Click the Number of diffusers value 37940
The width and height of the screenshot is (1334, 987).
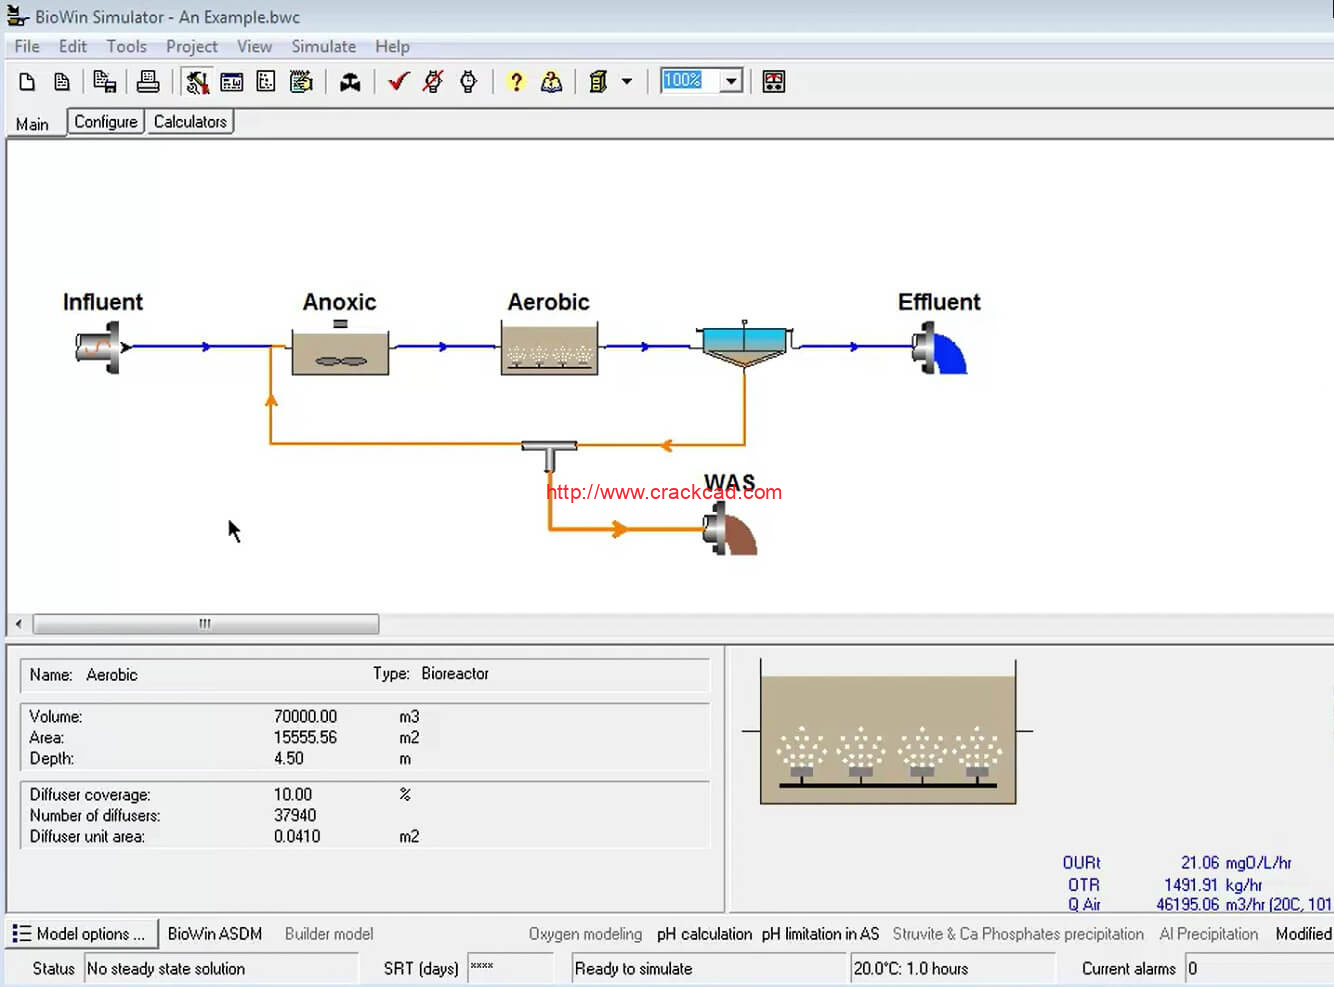click(295, 816)
